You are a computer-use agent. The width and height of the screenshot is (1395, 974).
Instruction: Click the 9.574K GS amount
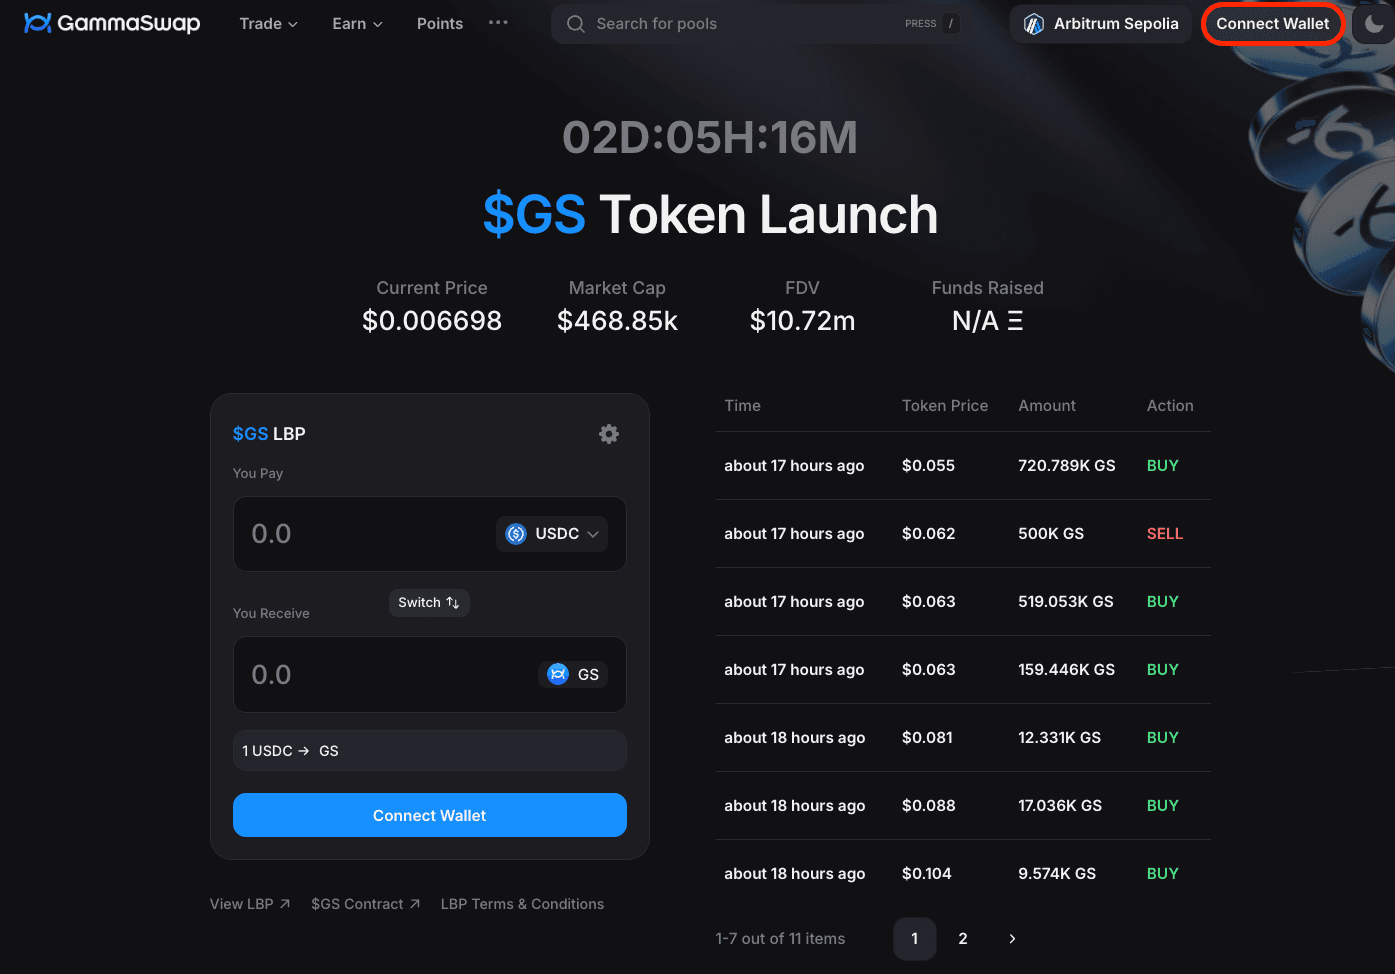pyautogui.click(x=1057, y=874)
